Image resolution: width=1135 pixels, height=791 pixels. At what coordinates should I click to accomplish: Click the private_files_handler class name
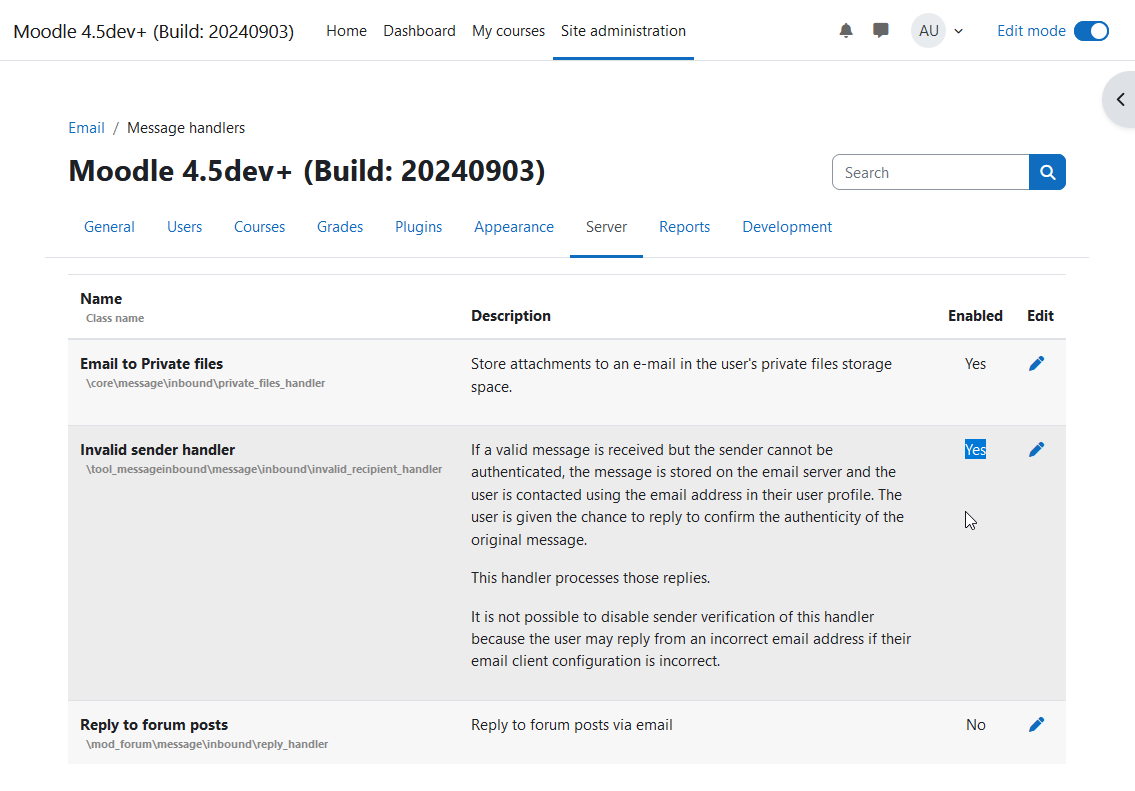coord(206,383)
